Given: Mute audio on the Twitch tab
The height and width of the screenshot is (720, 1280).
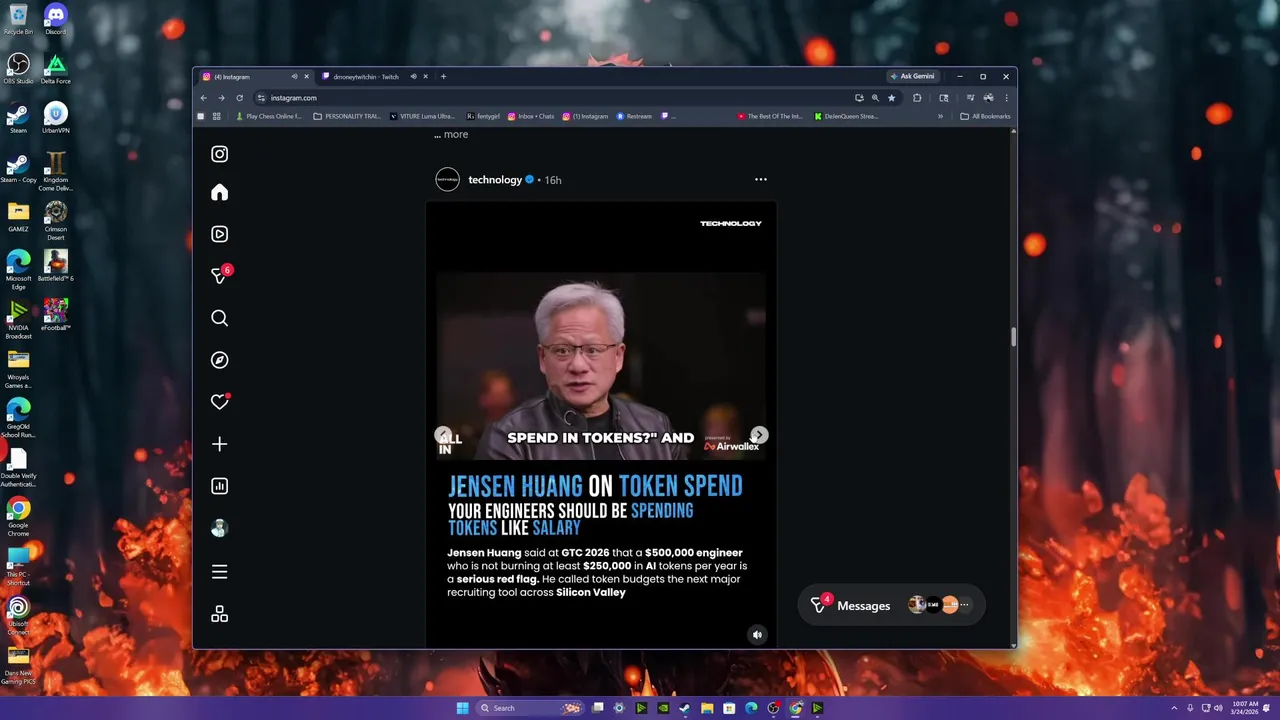Looking at the screenshot, I should tap(413, 76).
